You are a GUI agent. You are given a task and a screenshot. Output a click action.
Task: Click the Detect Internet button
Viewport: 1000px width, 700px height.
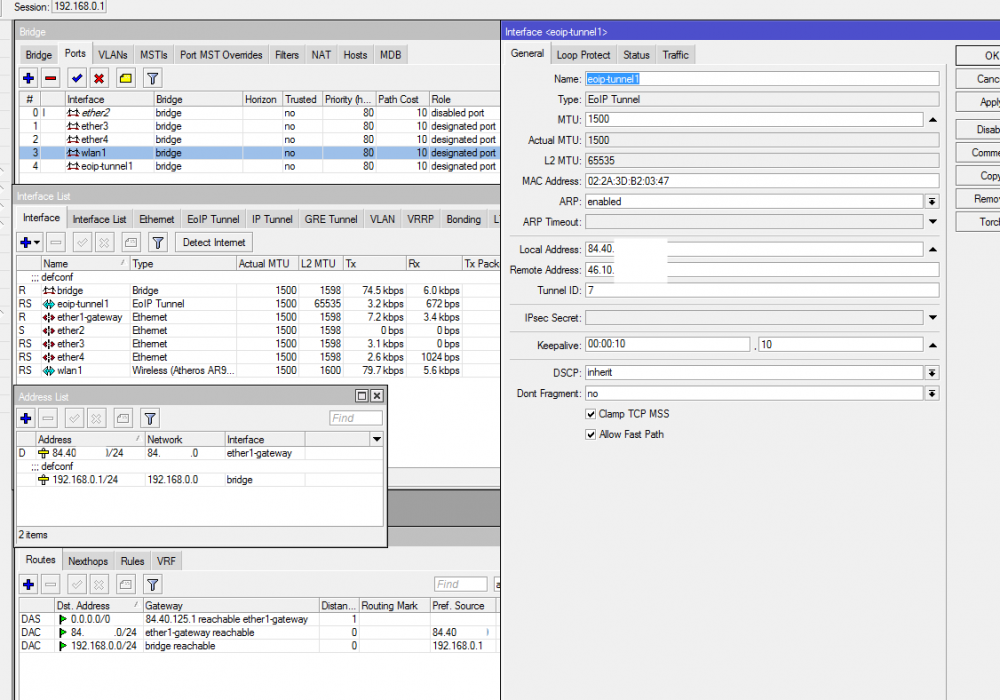[213, 241]
